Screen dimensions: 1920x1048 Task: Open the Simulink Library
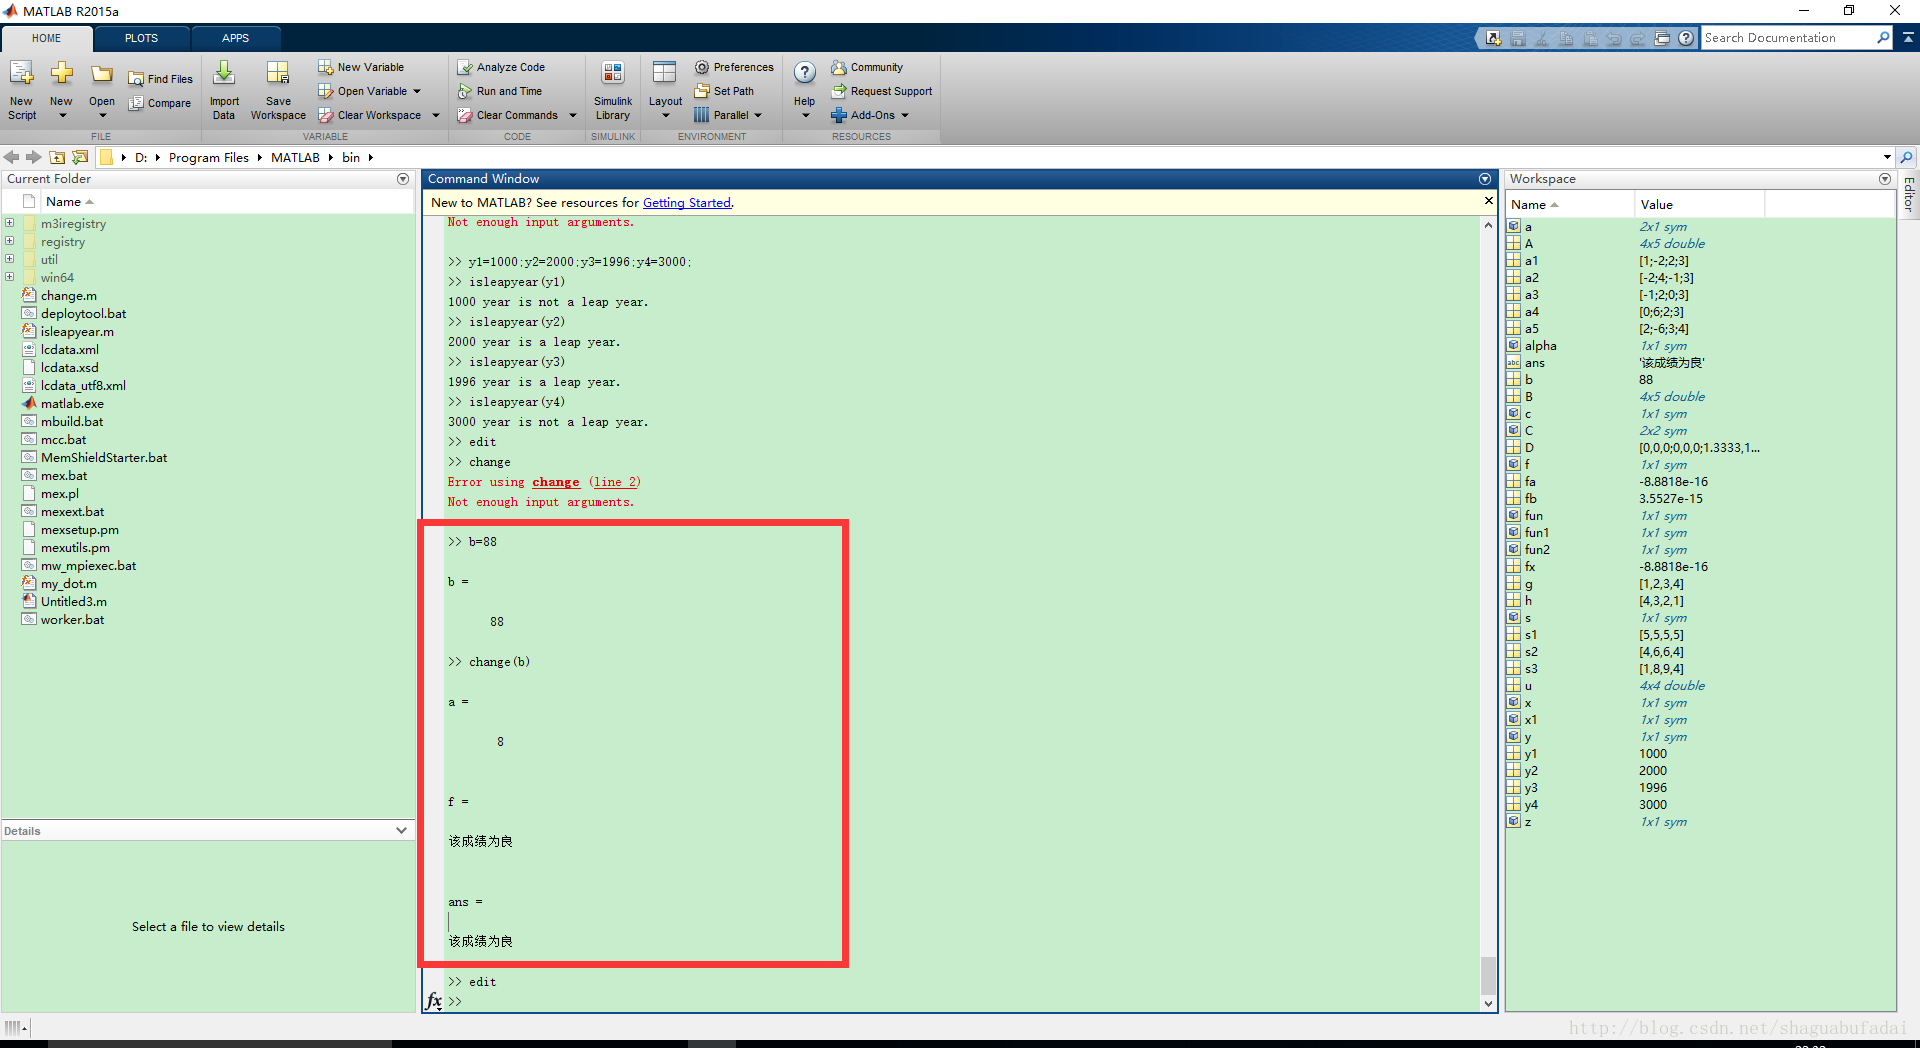(x=613, y=89)
